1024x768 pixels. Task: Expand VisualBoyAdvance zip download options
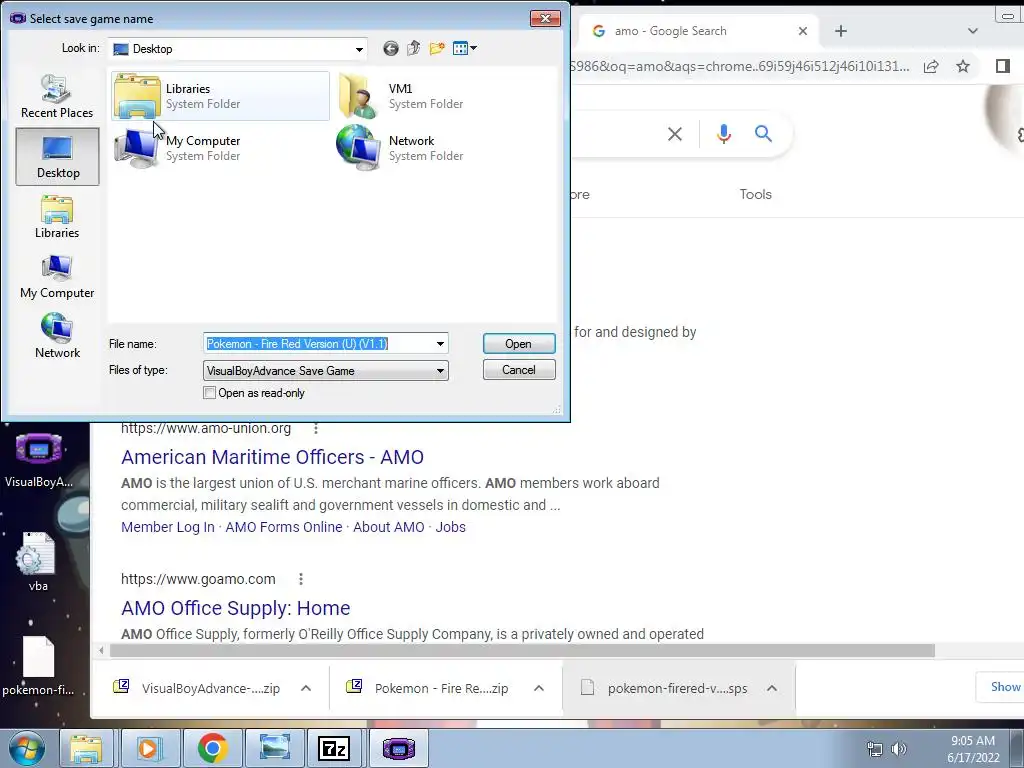[x=306, y=688]
